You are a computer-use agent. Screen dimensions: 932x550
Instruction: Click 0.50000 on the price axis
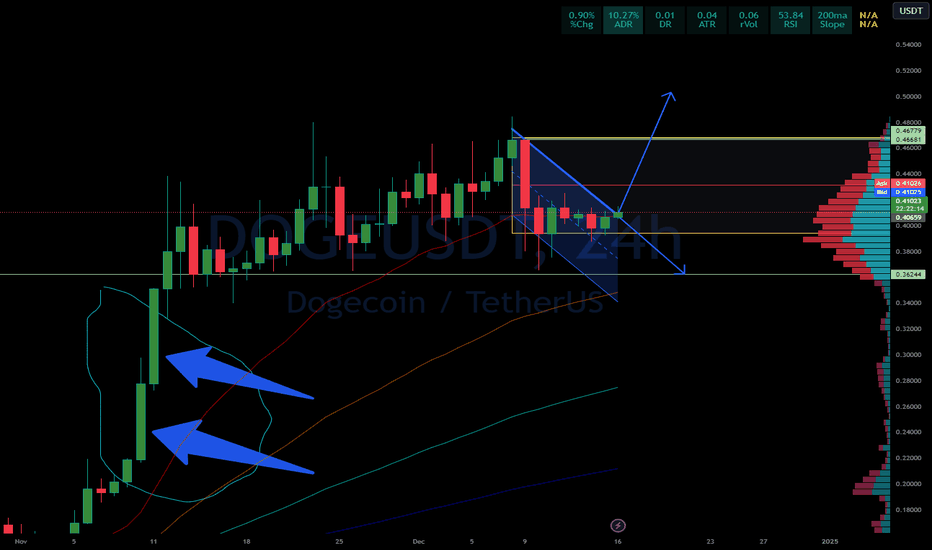(908, 96)
